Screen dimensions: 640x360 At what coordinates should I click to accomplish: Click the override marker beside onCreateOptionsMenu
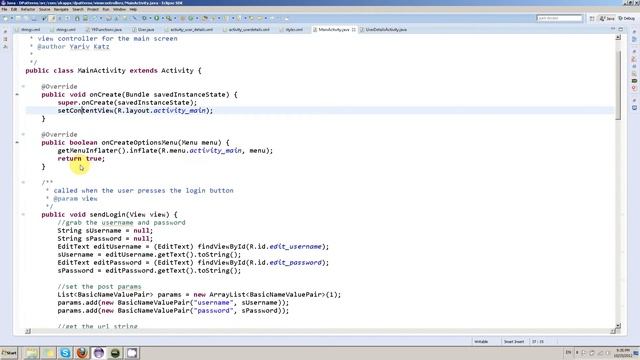pyautogui.click(x=17, y=142)
